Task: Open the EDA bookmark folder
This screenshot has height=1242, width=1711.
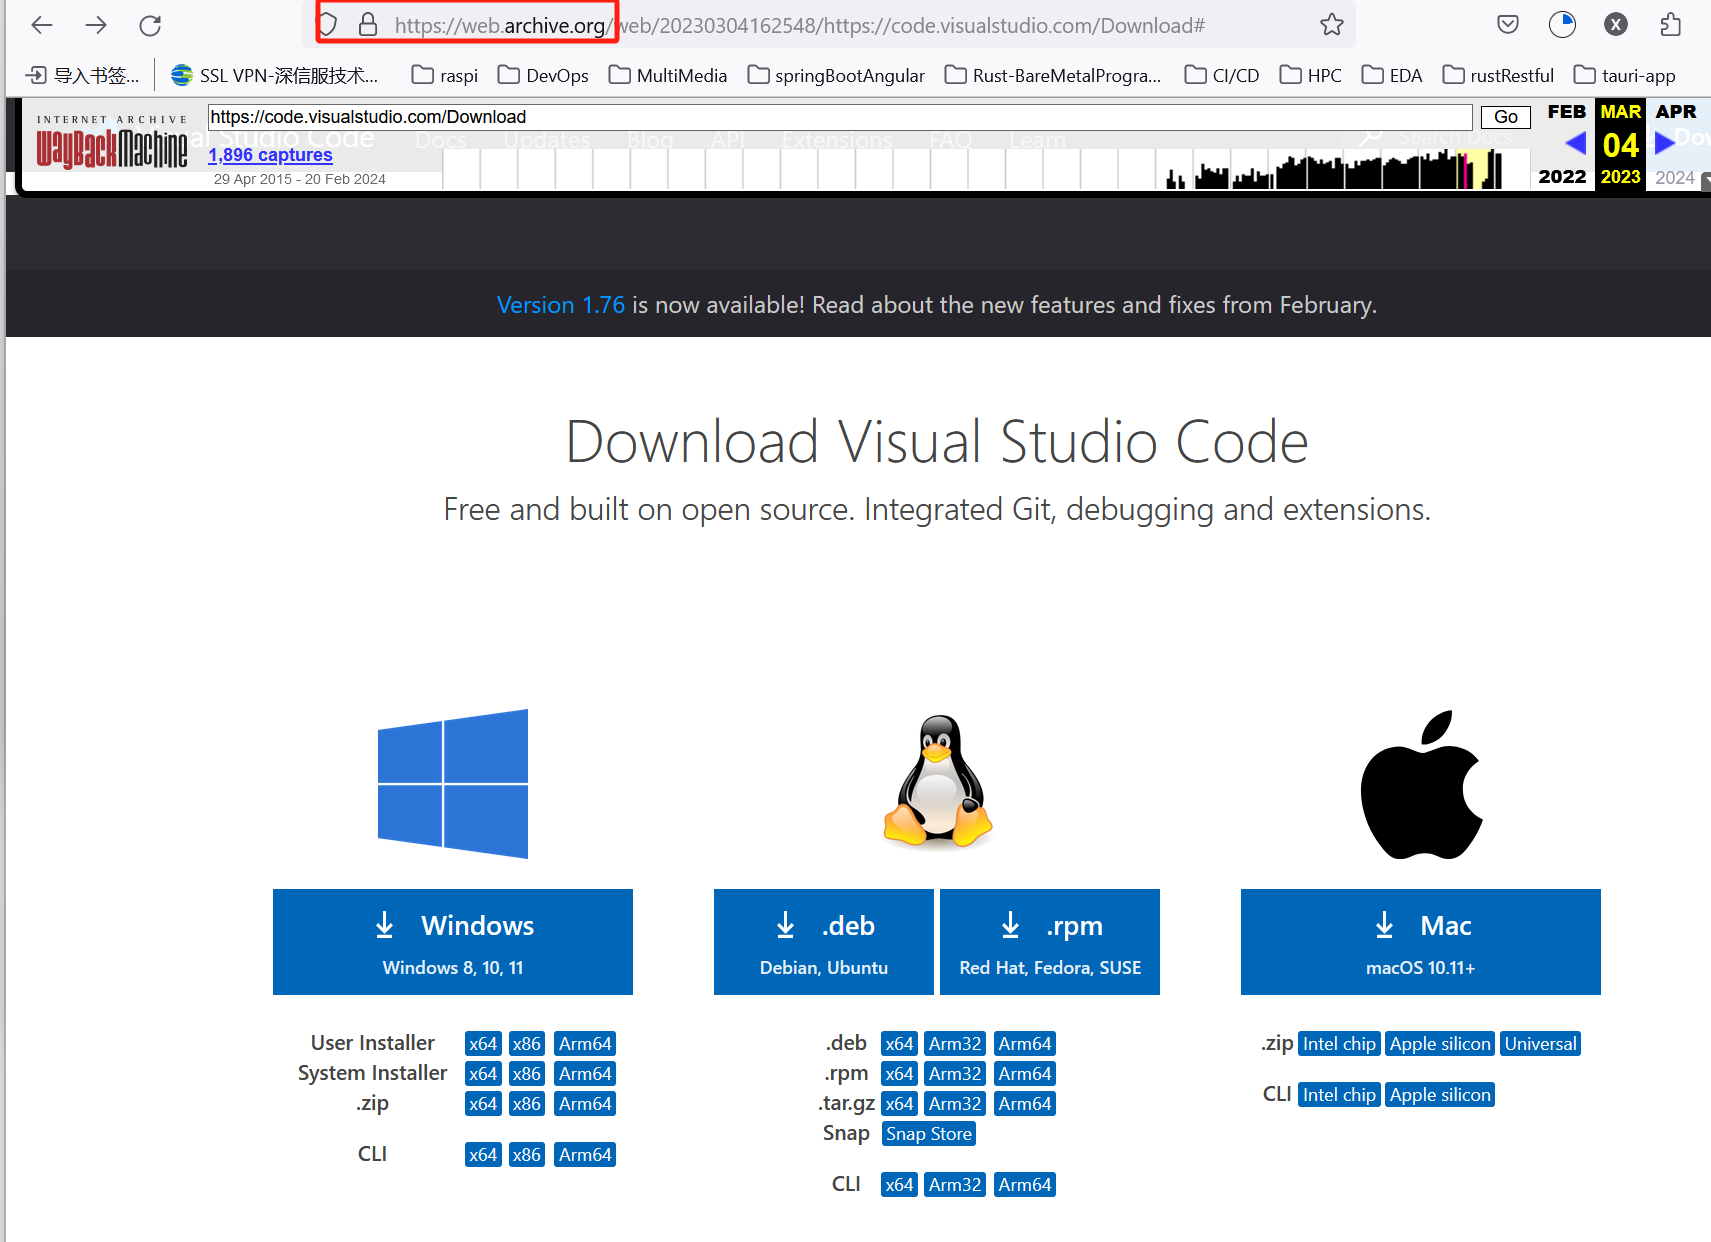Action: point(1392,75)
